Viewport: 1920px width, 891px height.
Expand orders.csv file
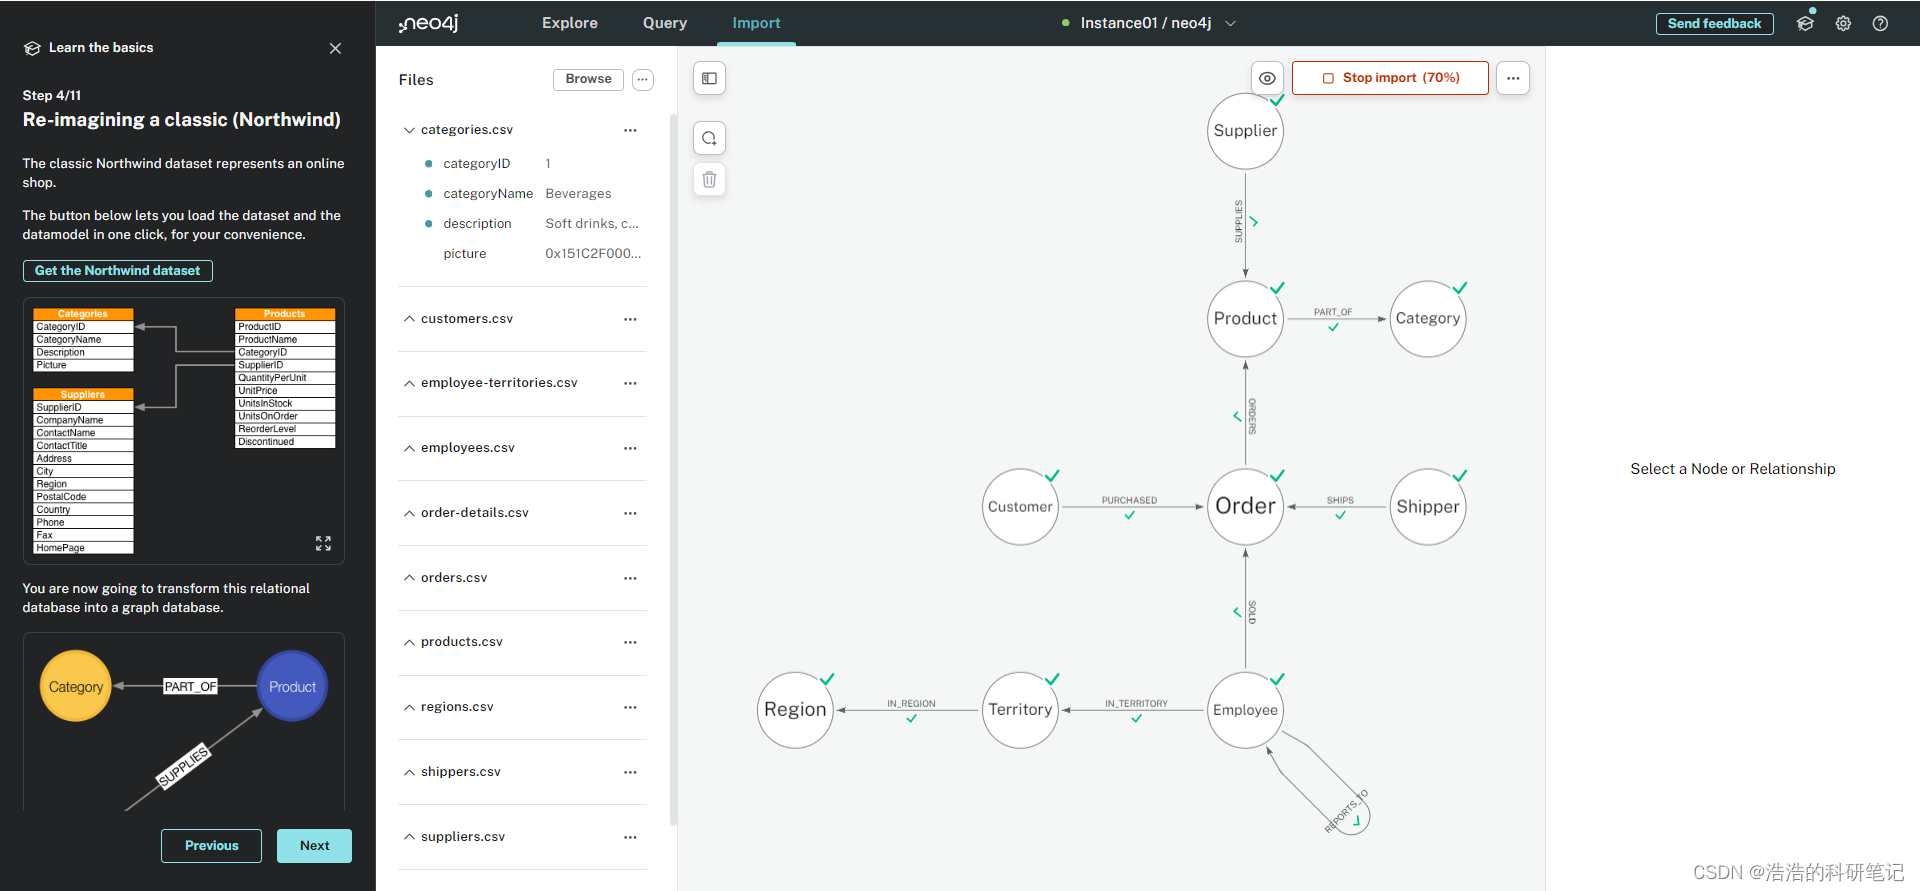[409, 578]
